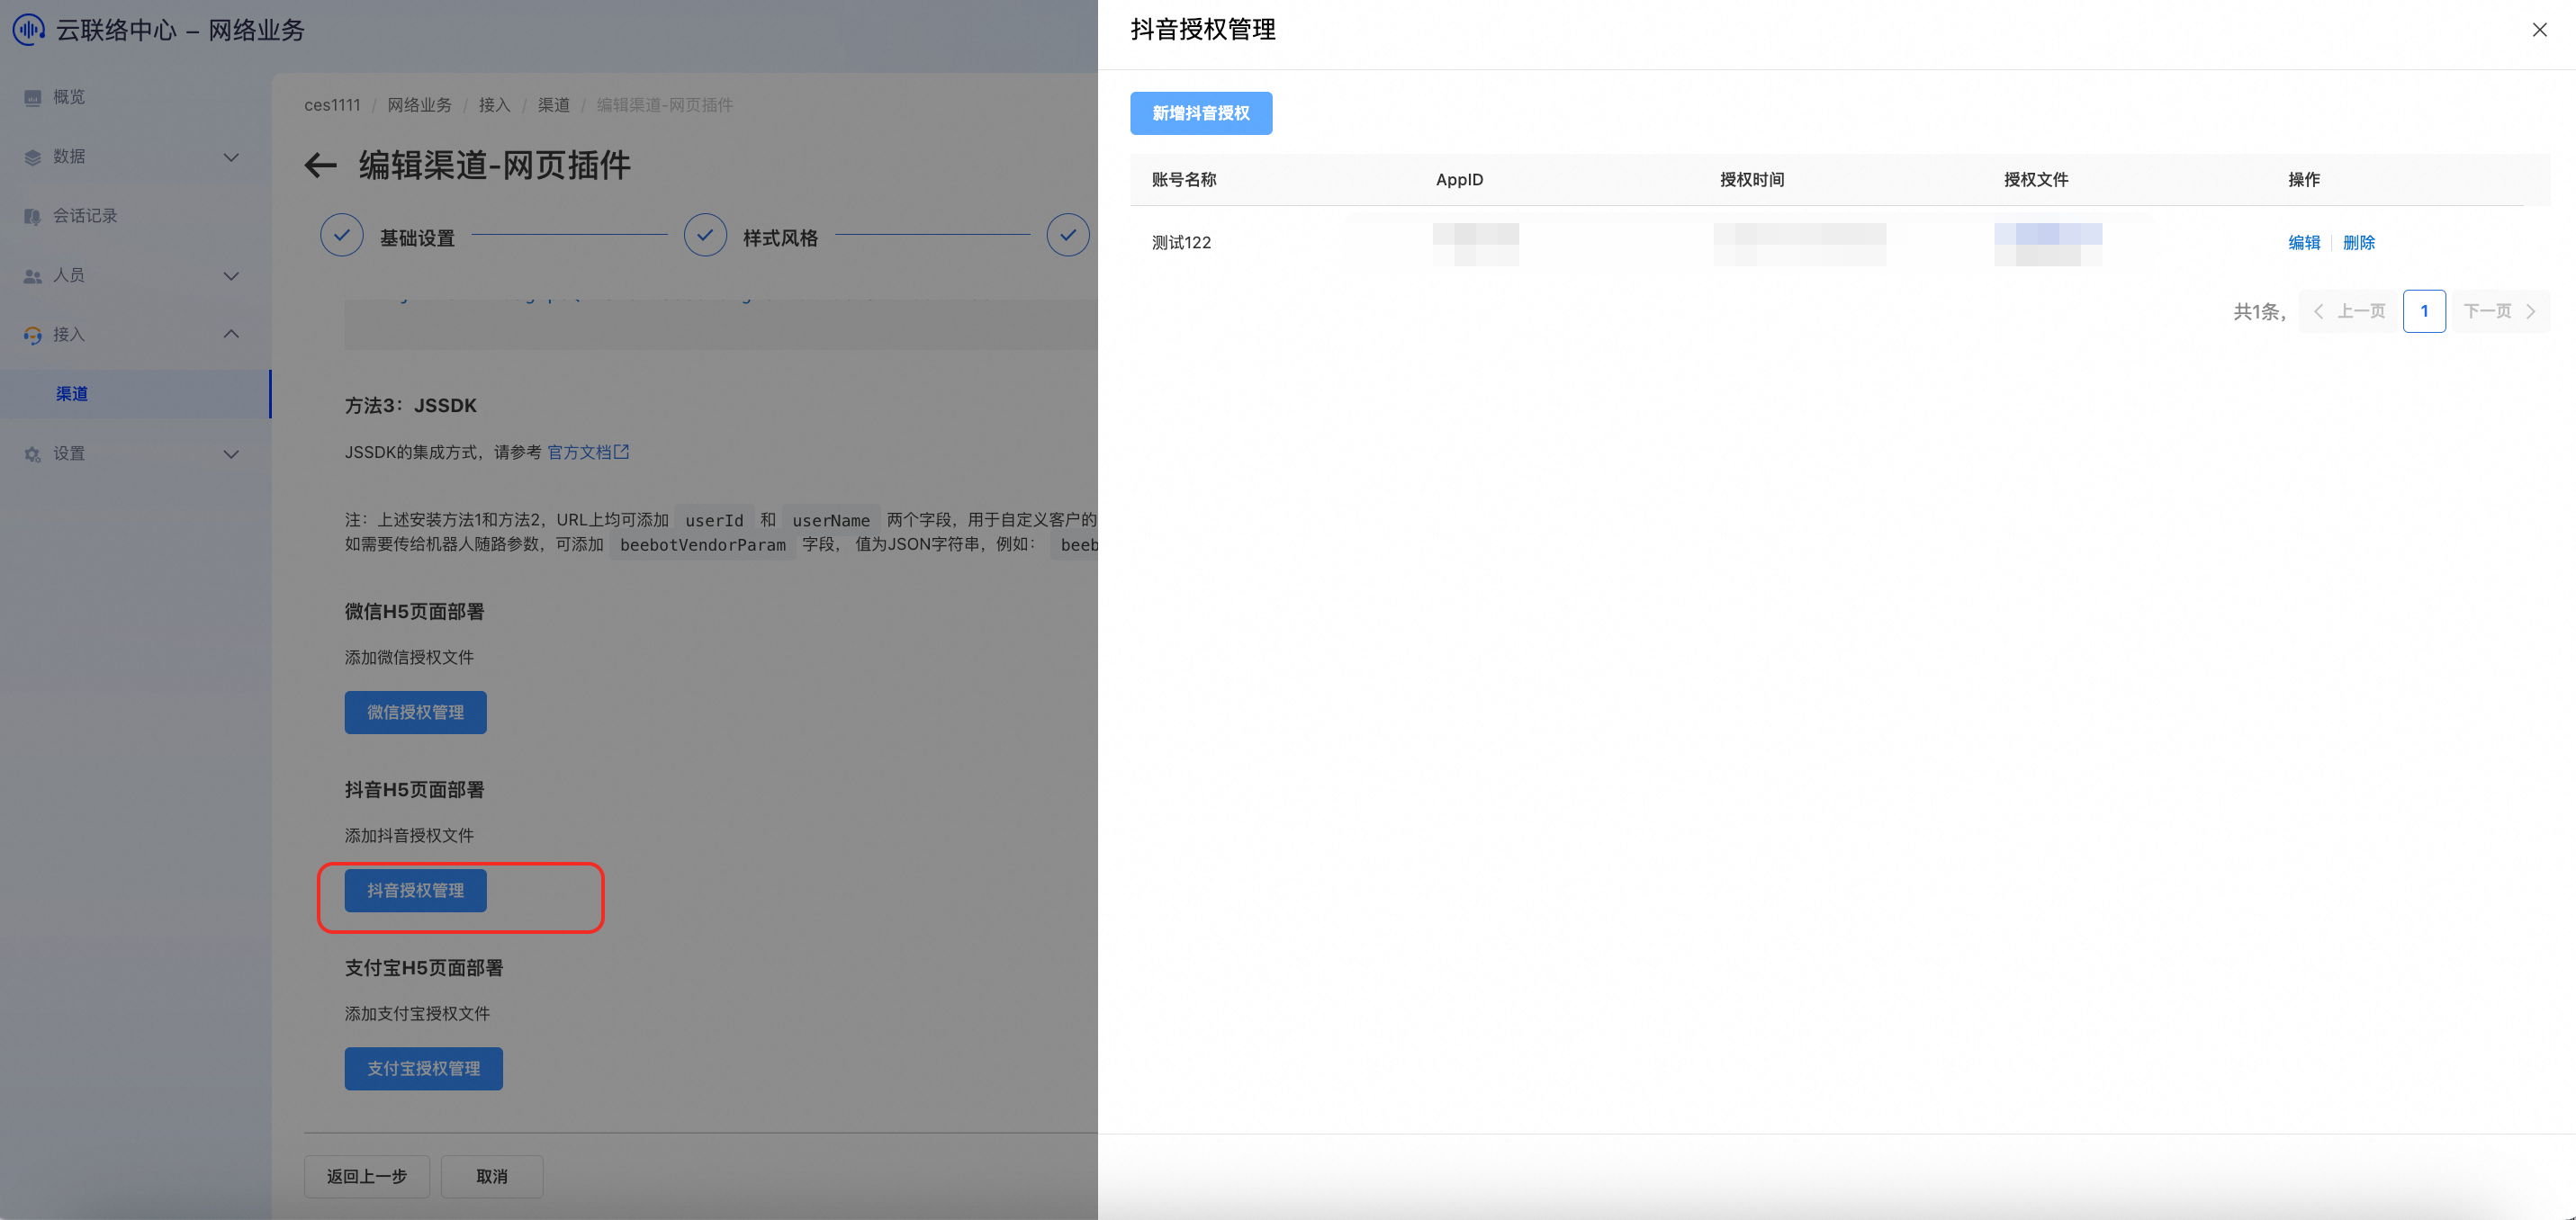This screenshot has height=1220, width=2576.
Task: Click the 返回上一步 button
Action: (367, 1177)
